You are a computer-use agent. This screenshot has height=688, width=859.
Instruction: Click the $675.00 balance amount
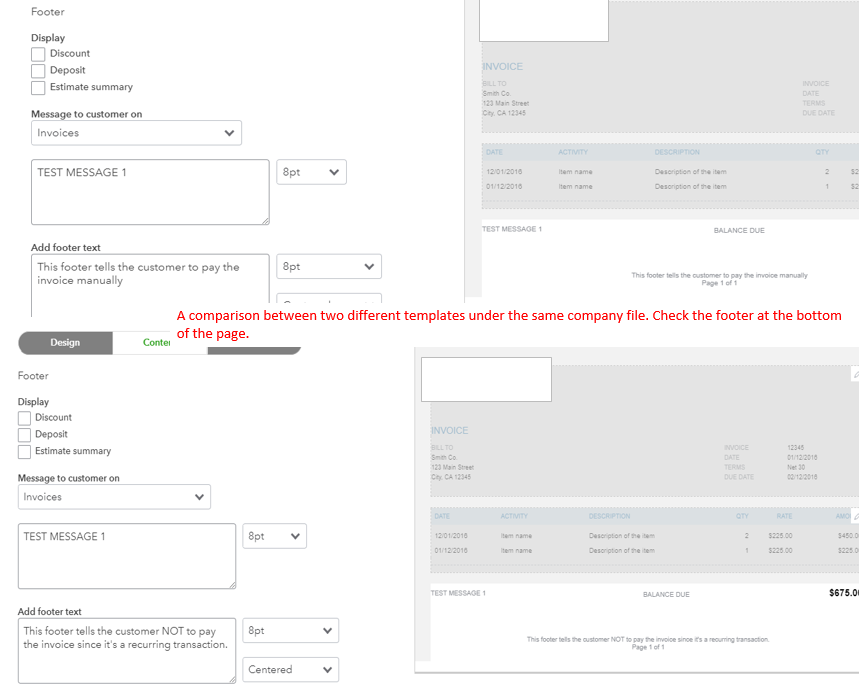click(844, 593)
